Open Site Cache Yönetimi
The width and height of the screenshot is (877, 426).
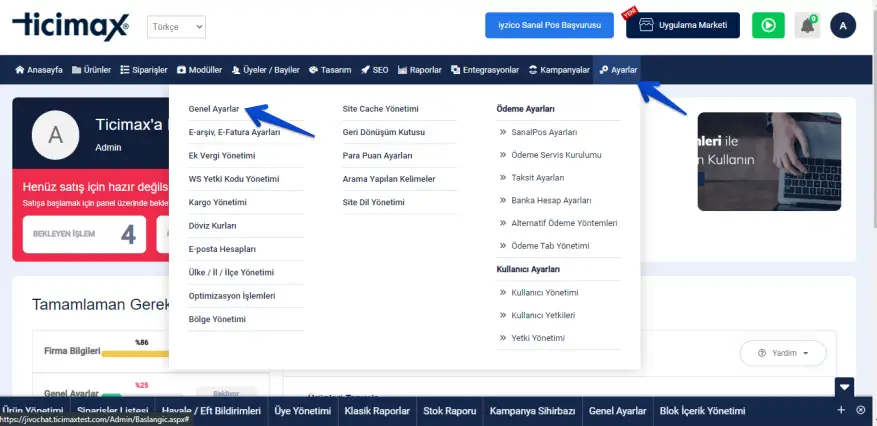coord(380,109)
